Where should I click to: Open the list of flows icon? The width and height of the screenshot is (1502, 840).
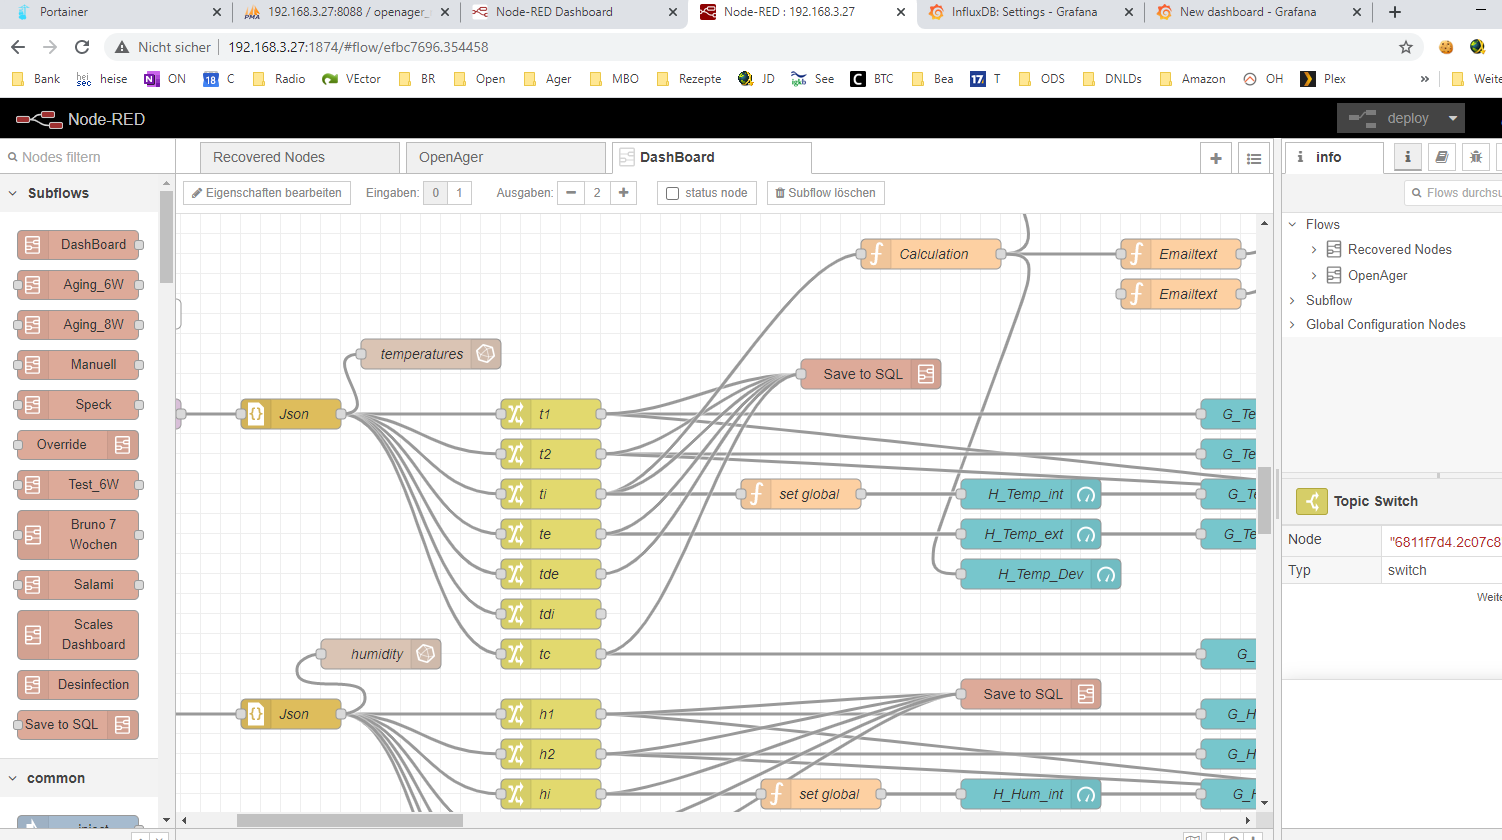1254,158
